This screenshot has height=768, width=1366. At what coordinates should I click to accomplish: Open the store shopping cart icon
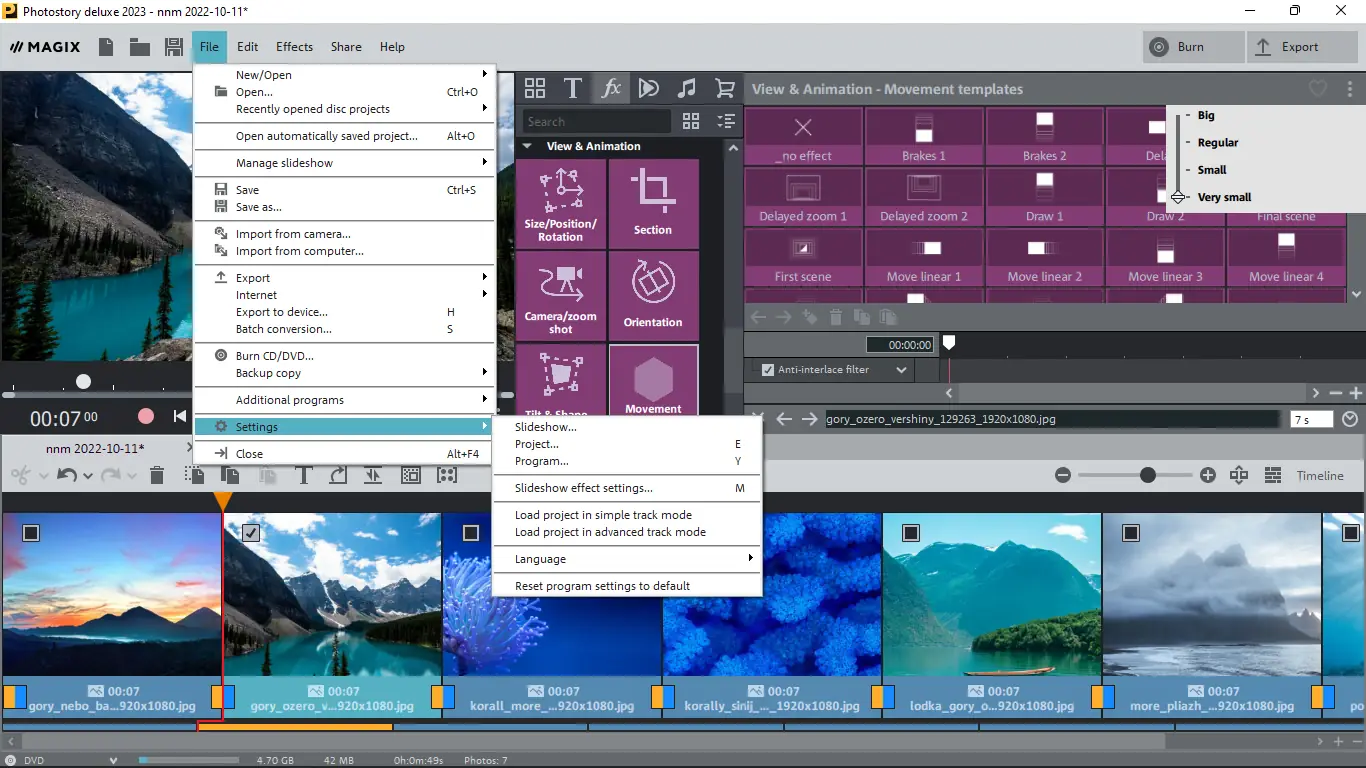pos(725,89)
